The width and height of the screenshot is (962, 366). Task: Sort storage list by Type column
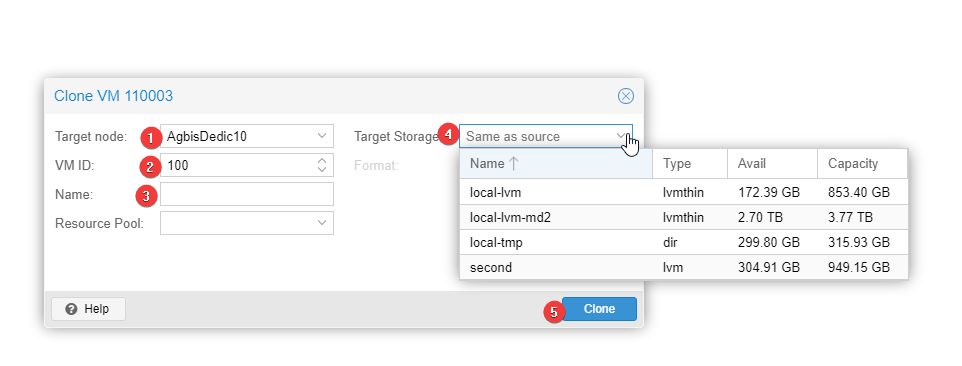(690, 164)
